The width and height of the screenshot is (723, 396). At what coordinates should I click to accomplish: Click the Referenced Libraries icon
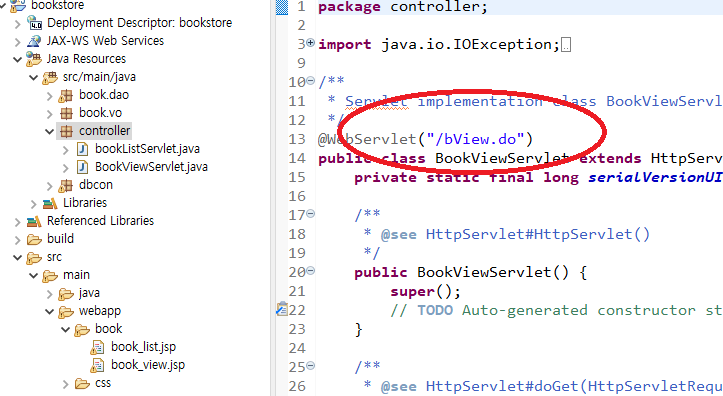pos(34,221)
